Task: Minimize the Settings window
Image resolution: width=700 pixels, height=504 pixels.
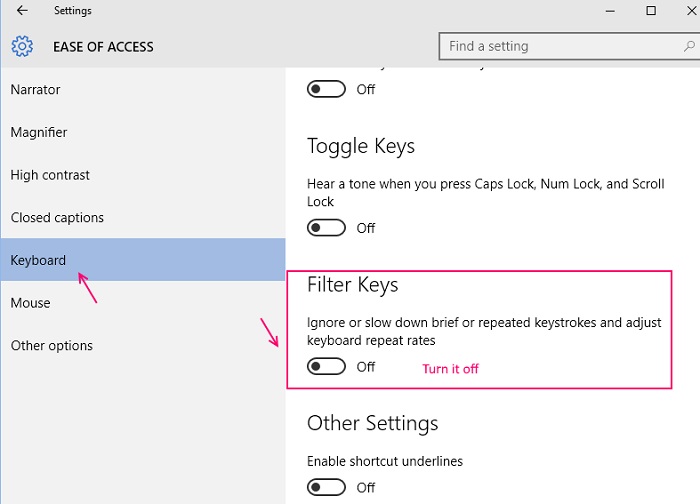Action: coord(605,11)
